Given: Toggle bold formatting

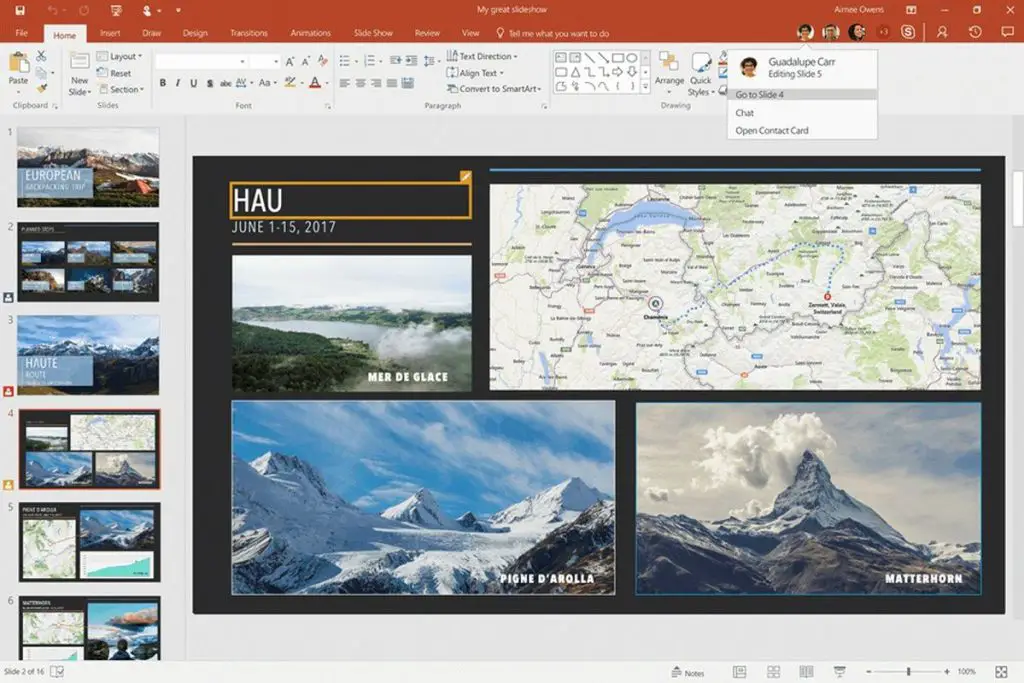Looking at the screenshot, I should 163,83.
